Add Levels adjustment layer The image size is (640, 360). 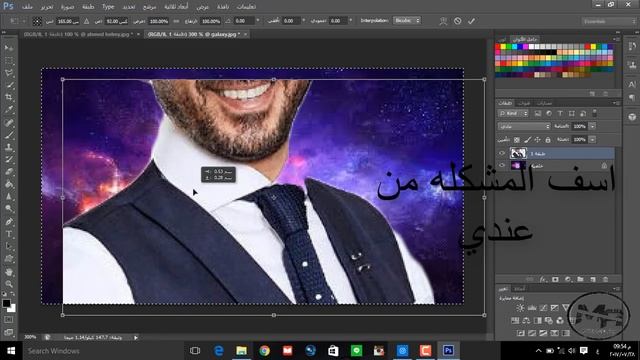point(532,308)
